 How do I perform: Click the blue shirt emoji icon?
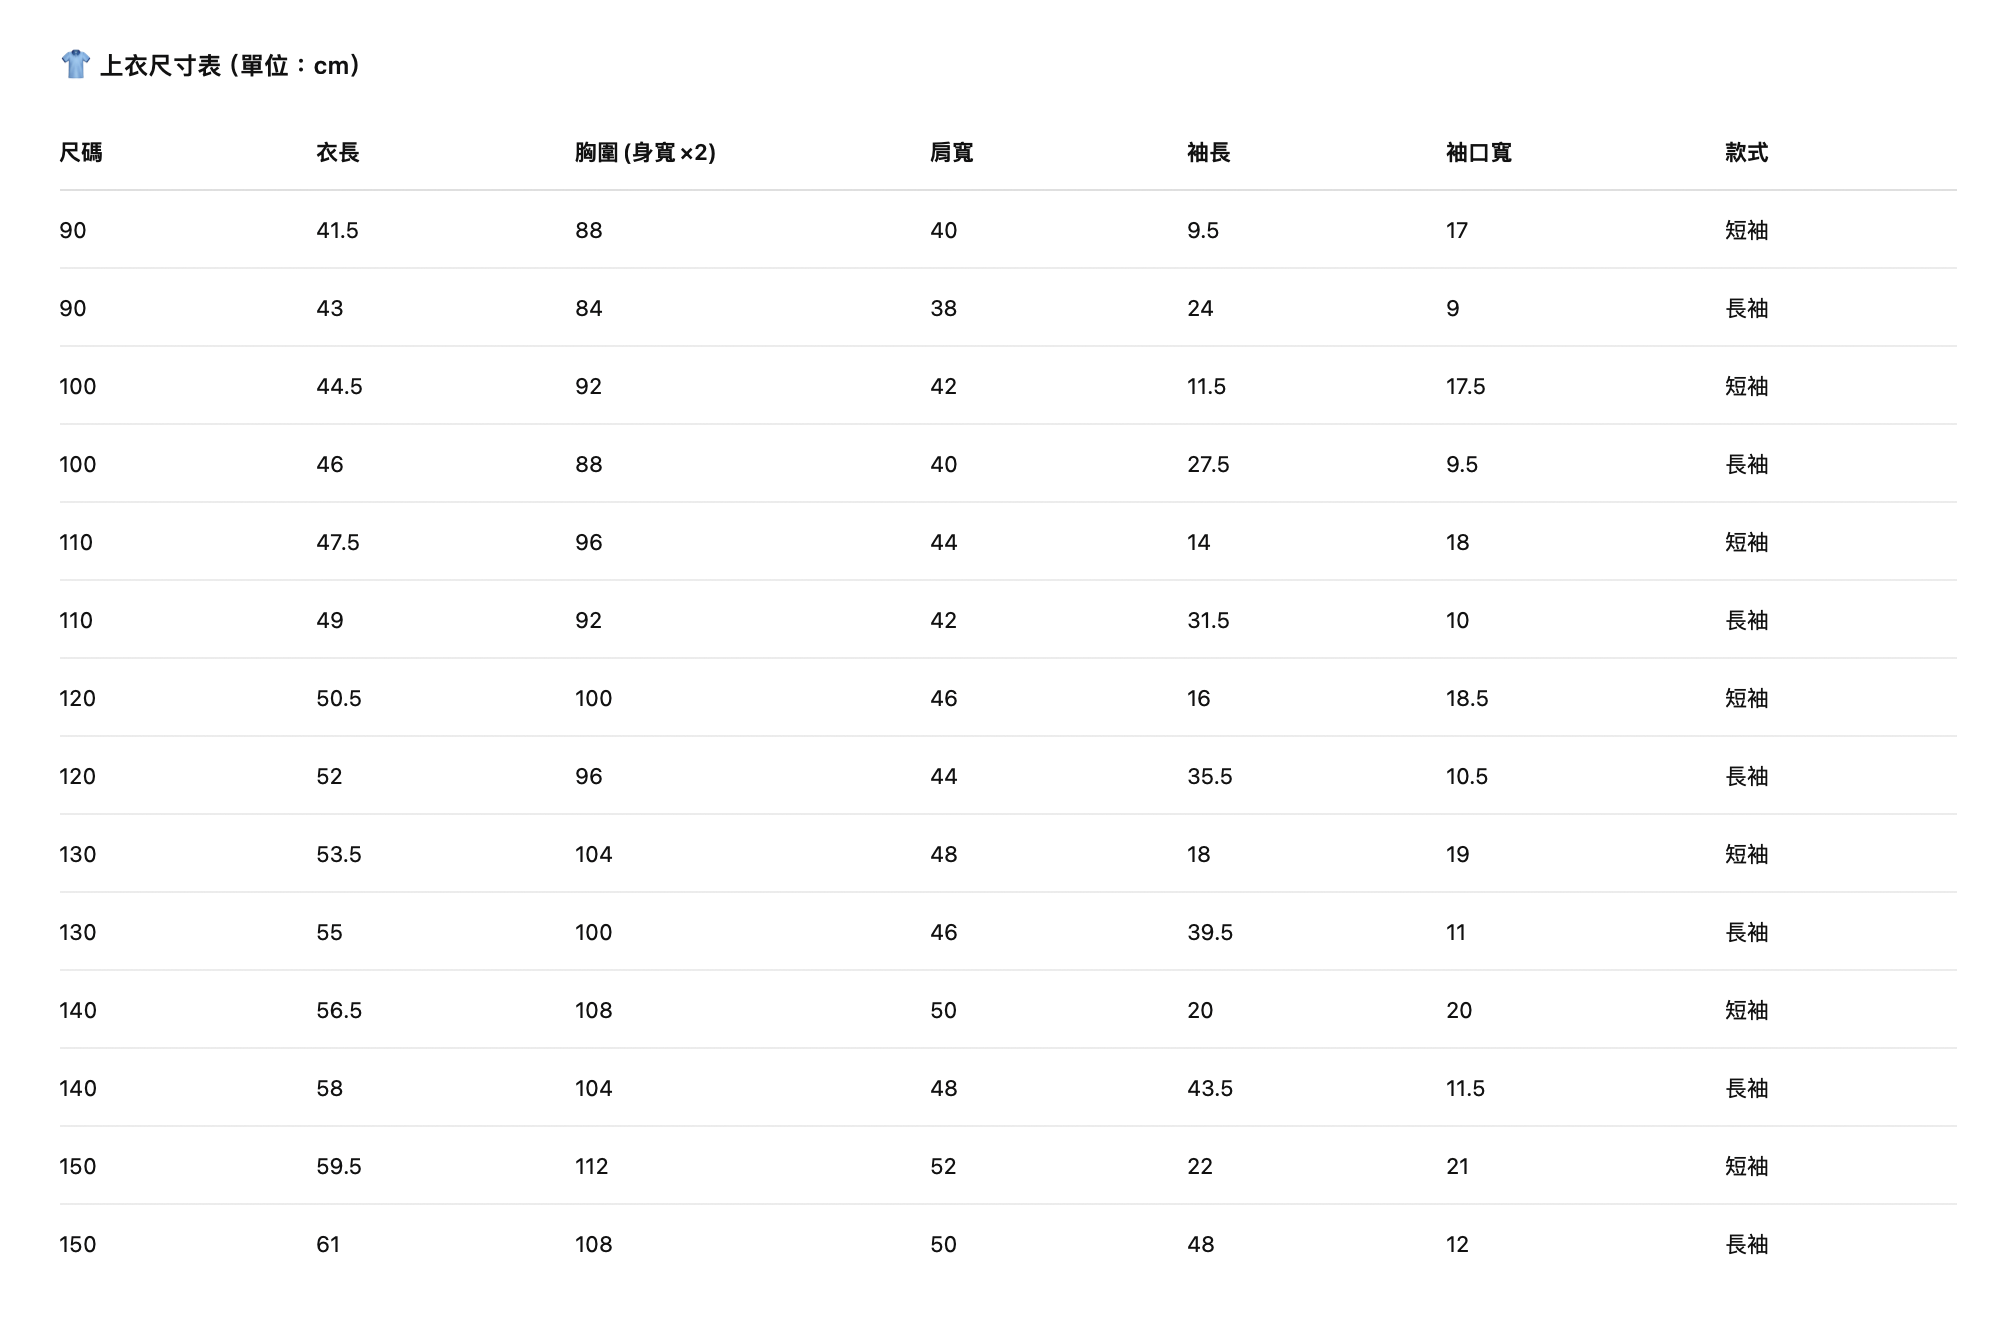click(x=76, y=65)
